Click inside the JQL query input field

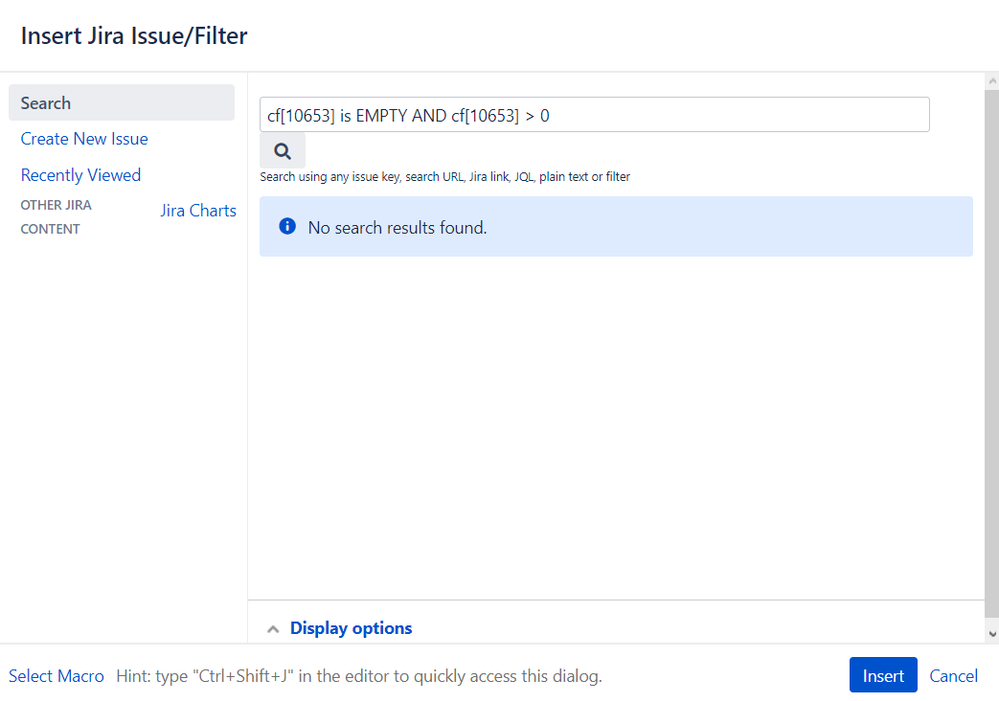pos(595,114)
